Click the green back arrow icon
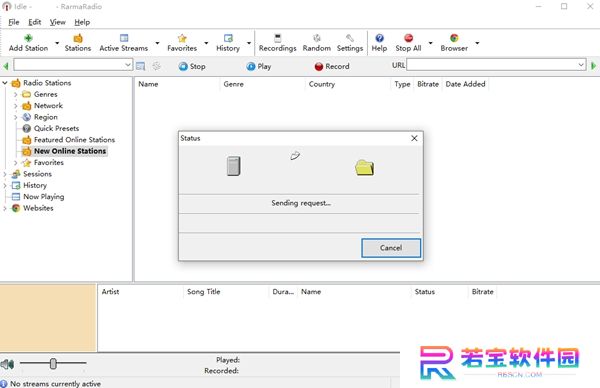Viewport: 600px width, 388px height. tap(6, 66)
